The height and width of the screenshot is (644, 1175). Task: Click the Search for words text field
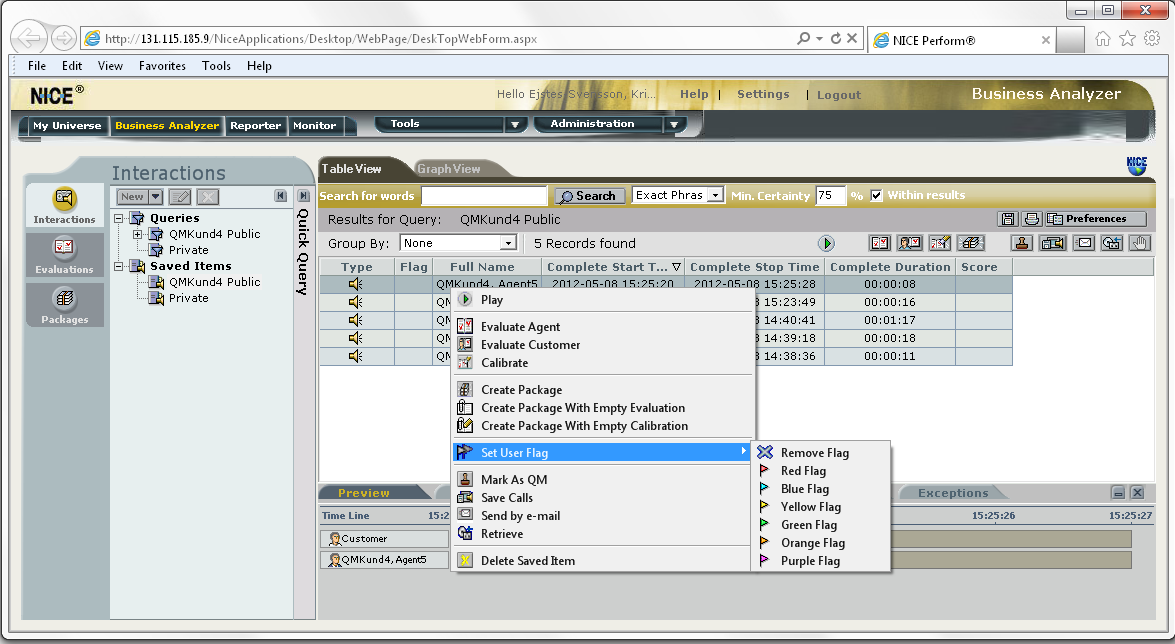click(484, 196)
